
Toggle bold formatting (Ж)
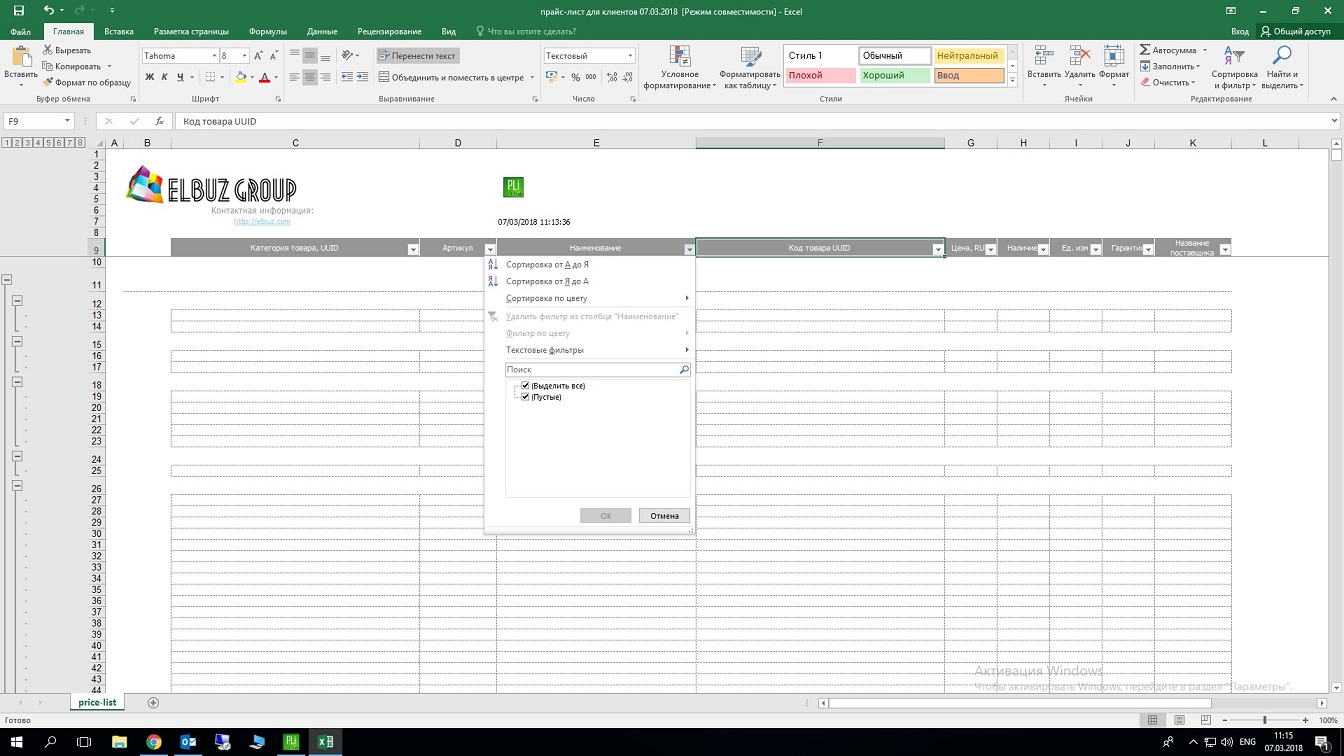pos(150,77)
